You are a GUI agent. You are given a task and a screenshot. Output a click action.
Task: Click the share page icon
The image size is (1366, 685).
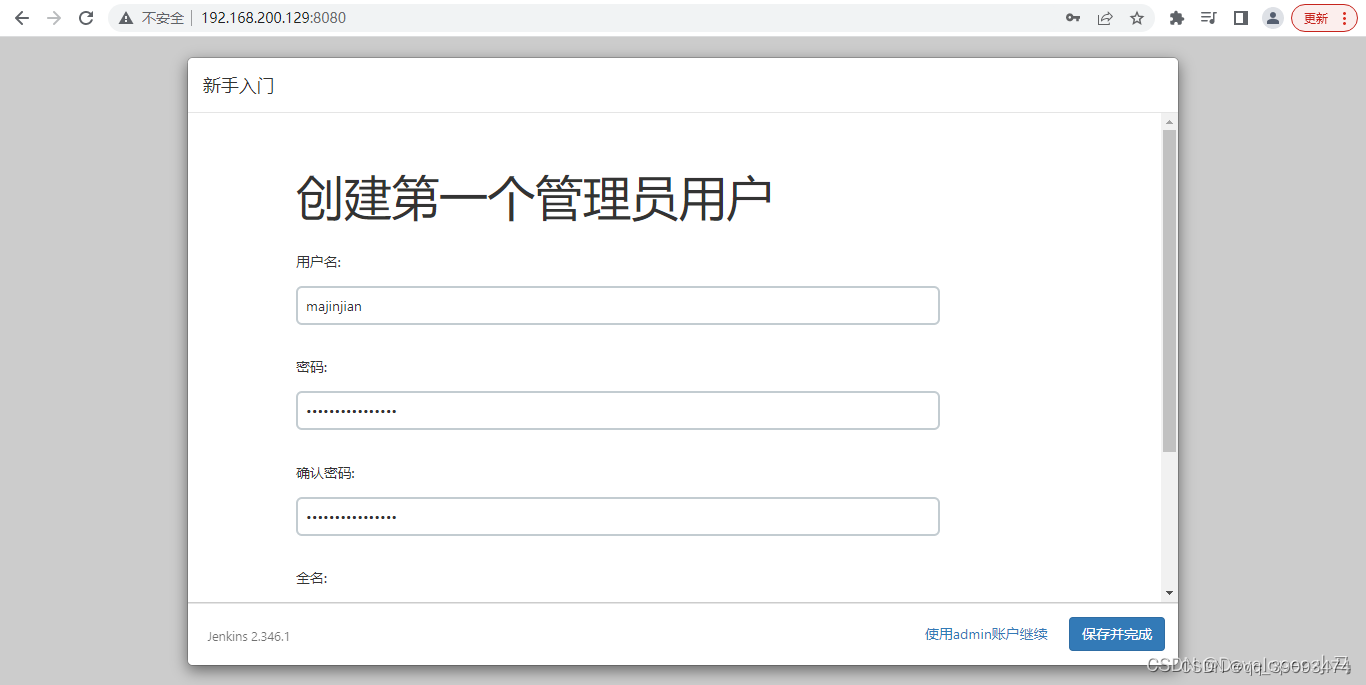[x=1105, y=18]
